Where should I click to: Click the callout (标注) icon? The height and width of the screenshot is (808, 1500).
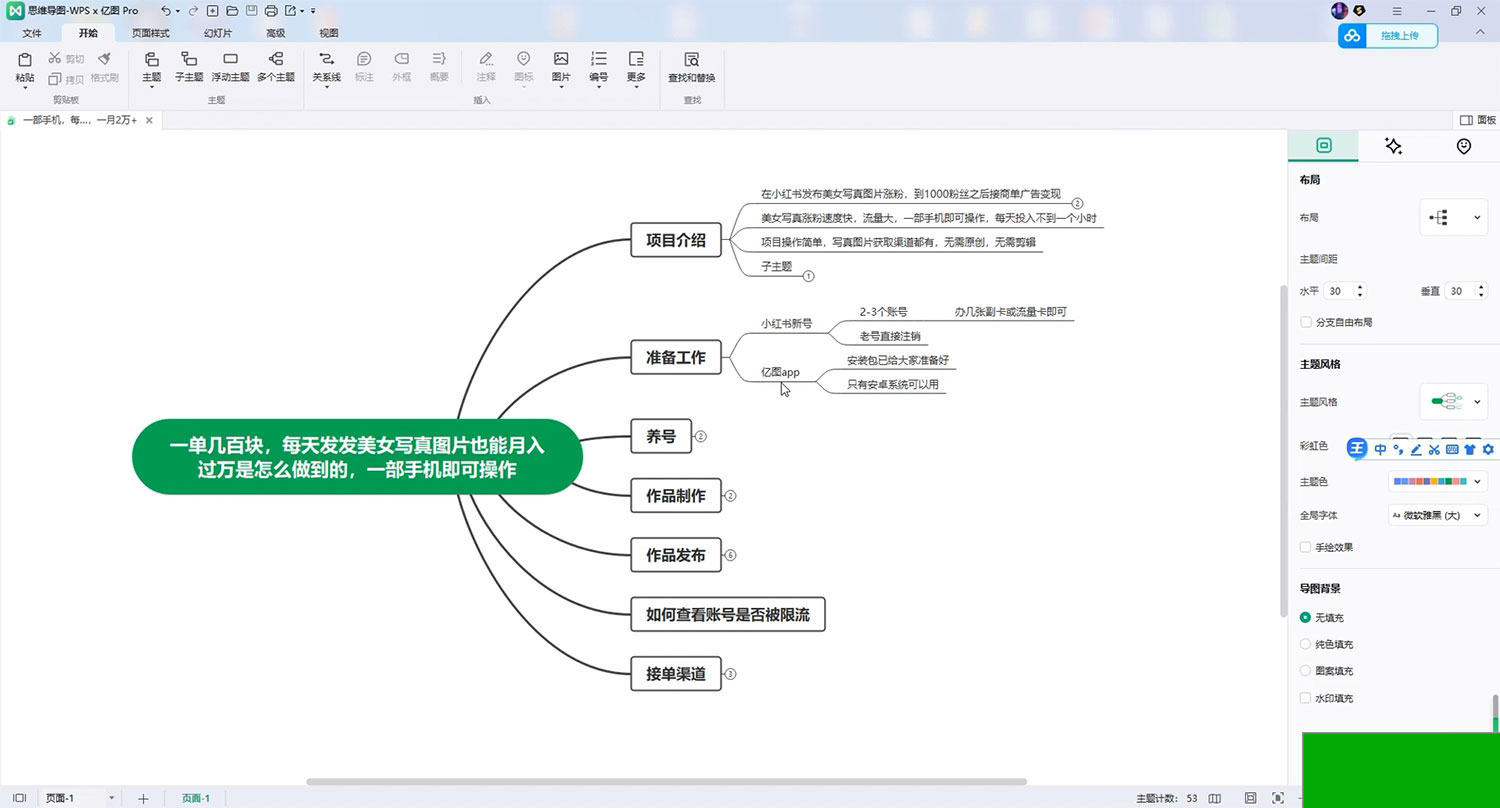click(x=364, y=60)
